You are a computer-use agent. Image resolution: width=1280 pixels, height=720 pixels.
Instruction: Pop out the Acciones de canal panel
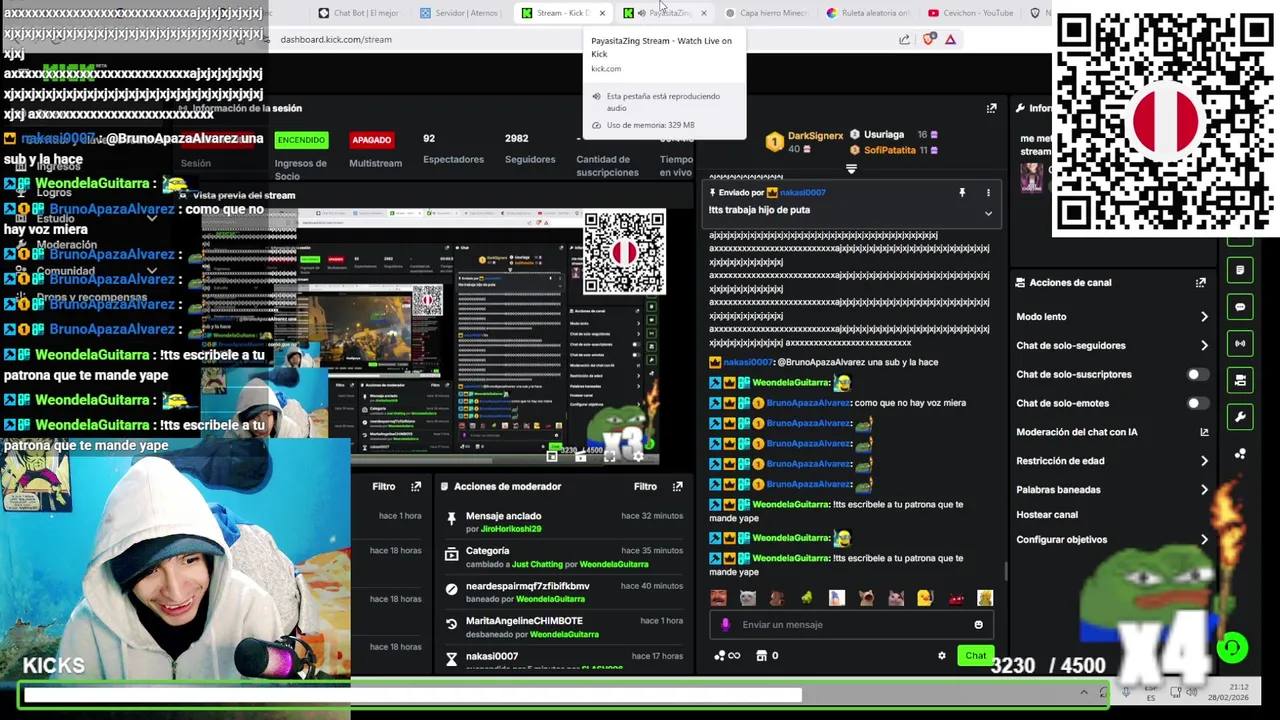tap(1201, 283)
